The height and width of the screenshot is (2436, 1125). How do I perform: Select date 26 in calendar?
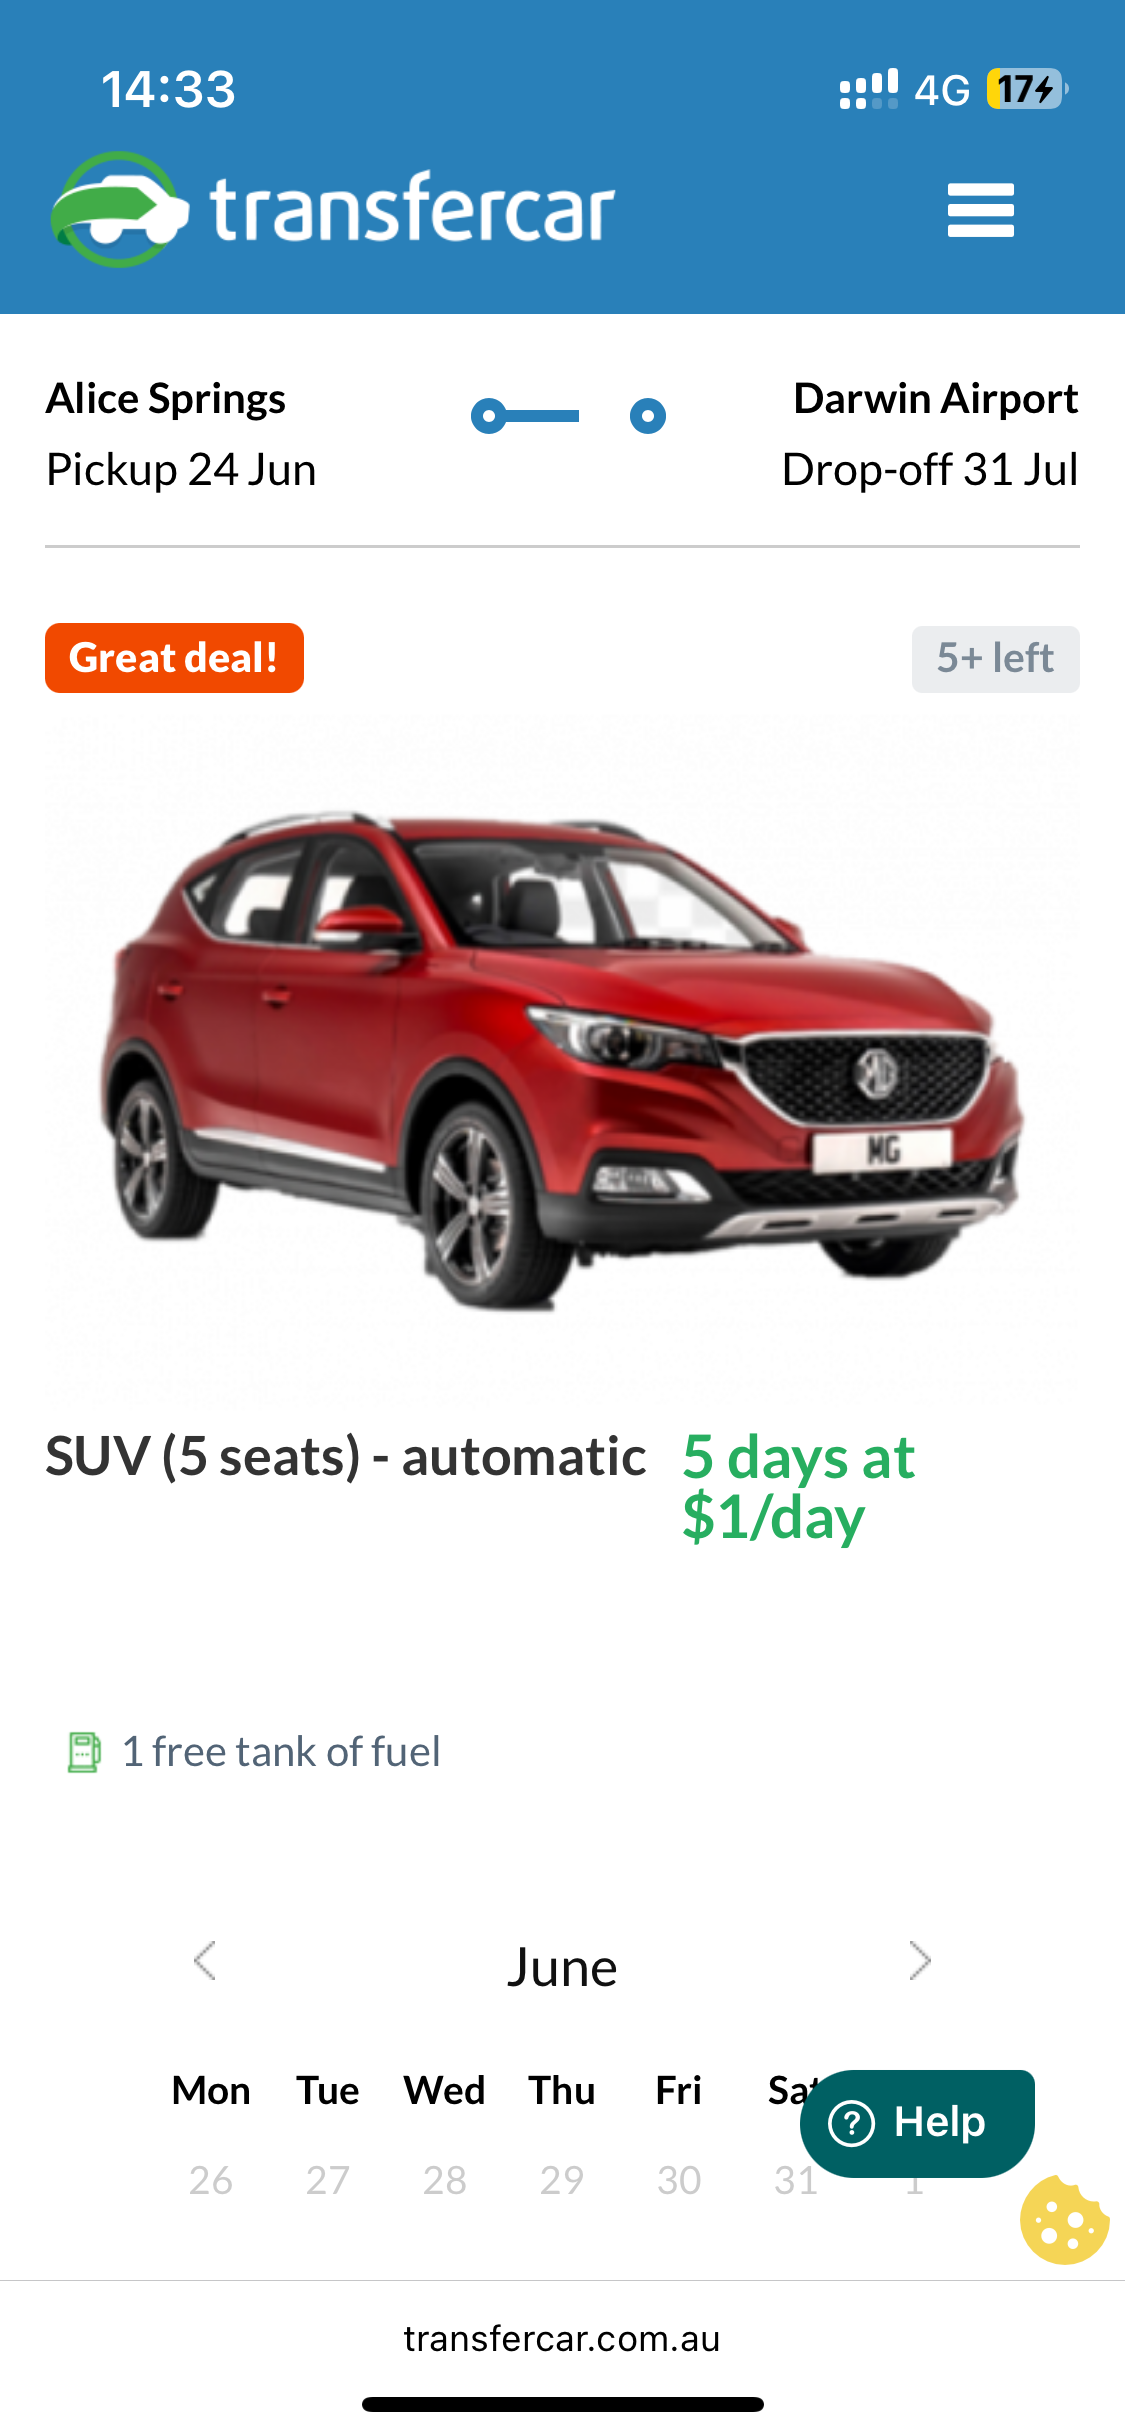click(x=211, y=2180)
